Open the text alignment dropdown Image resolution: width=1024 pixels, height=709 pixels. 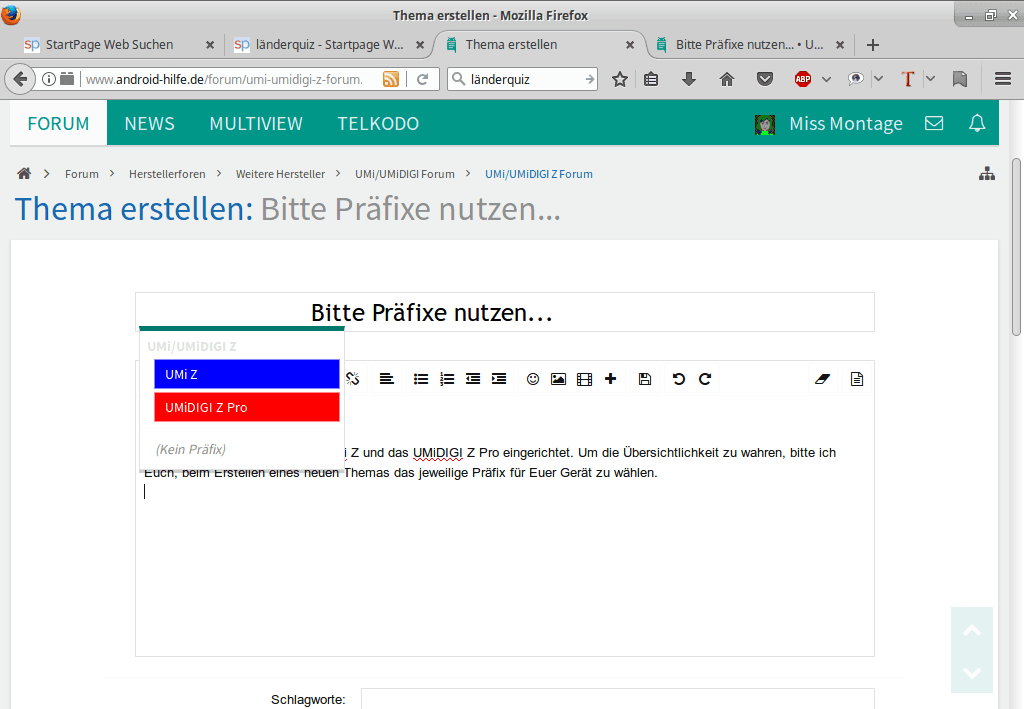[386, 379]
